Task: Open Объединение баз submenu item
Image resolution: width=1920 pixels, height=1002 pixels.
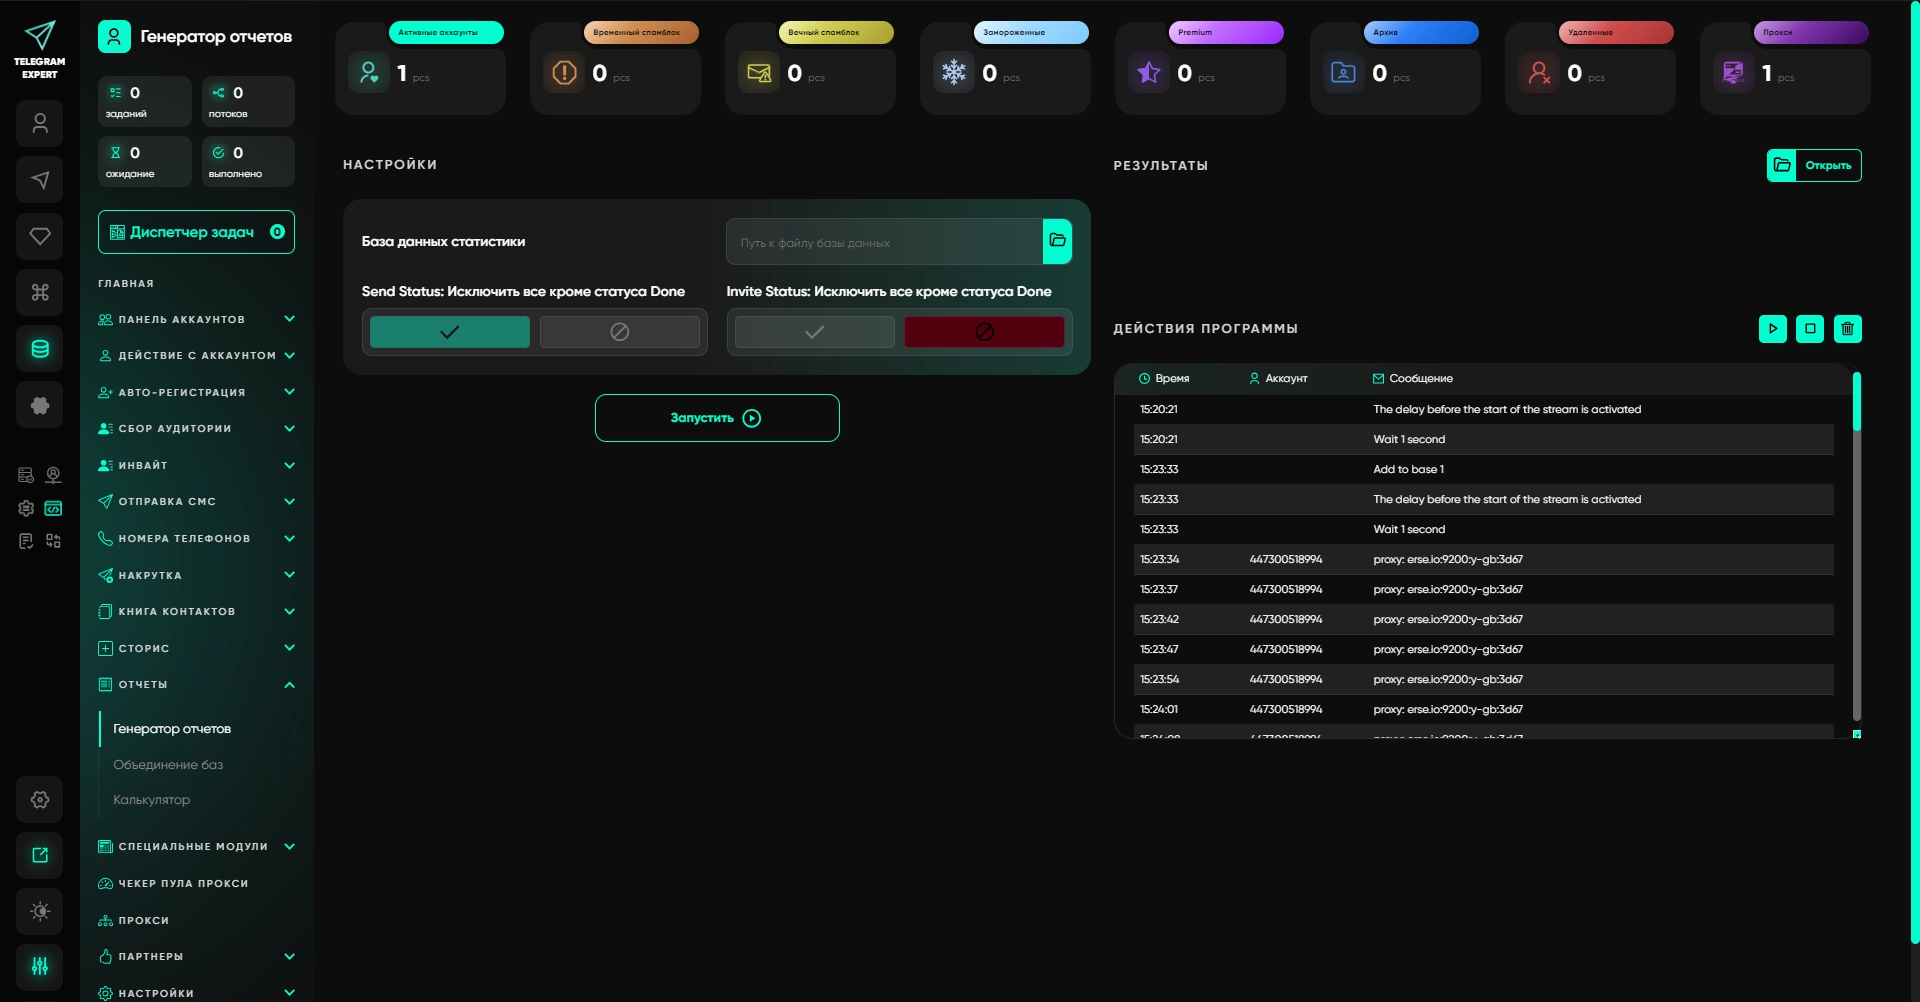Action: (x=168, y=765)
